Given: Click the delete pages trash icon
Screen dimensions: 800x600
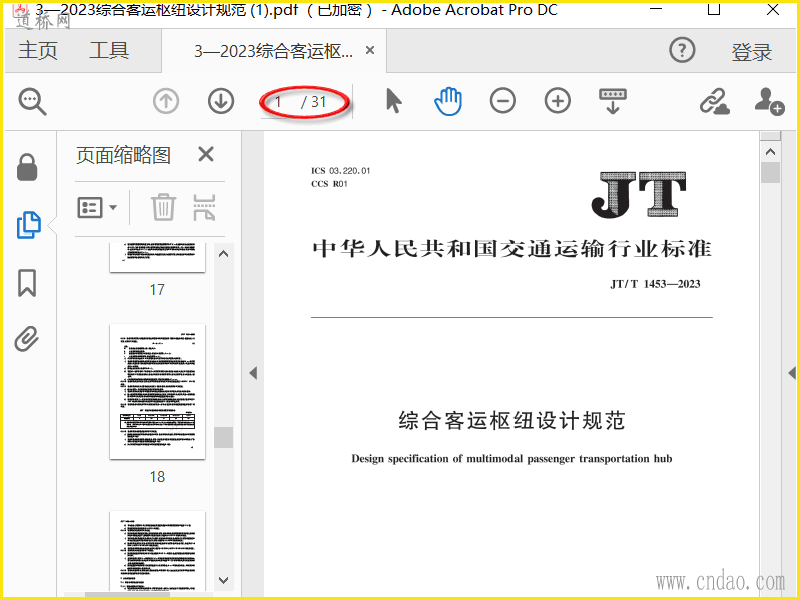Looking at the screenshot, I should click(163, 207).
